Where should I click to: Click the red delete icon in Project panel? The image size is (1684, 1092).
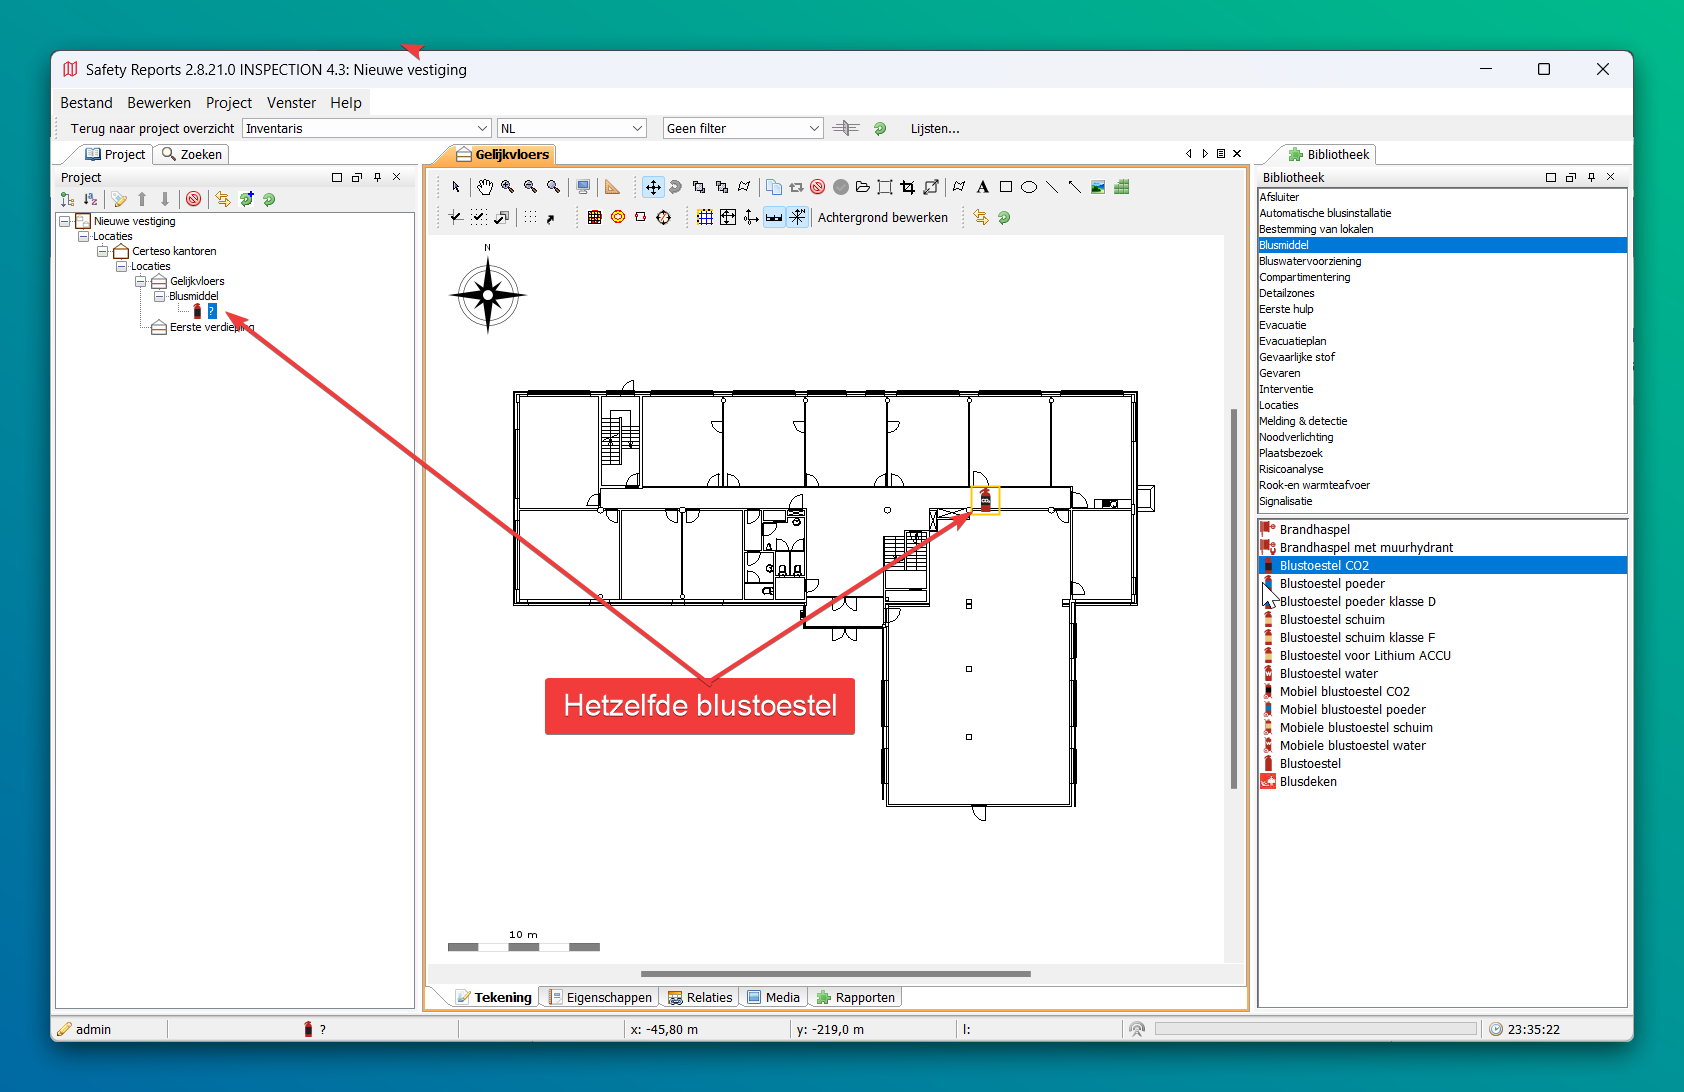pyautogui.click(x=194, y=199)
